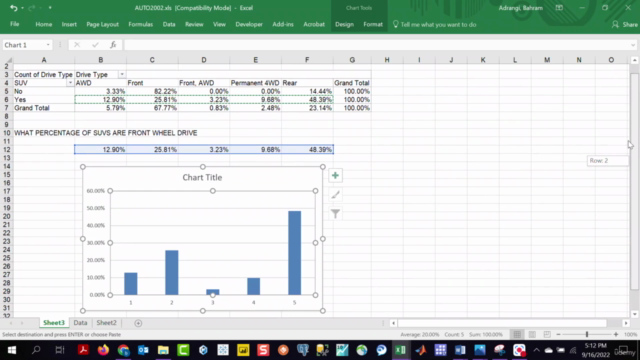
Task: Click the Redo icon in the title bar
Action: 32,8
